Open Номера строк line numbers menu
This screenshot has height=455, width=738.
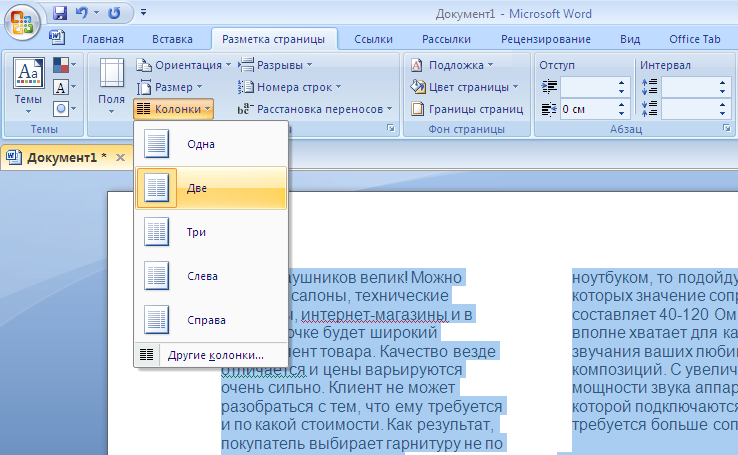[x=289, y=87]
